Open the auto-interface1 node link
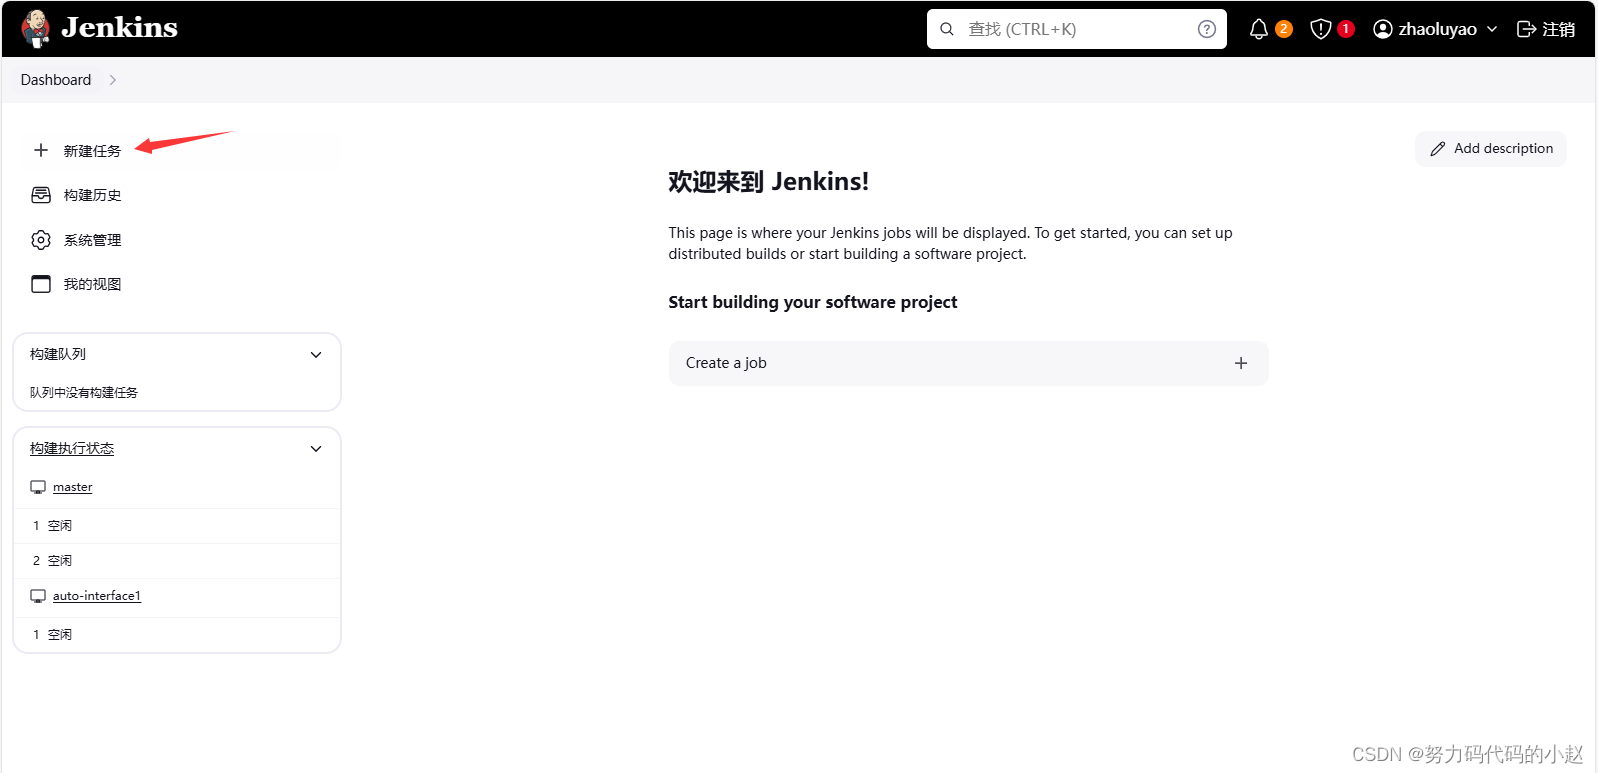The image size is (1598, 773). (x=97, y=596)
